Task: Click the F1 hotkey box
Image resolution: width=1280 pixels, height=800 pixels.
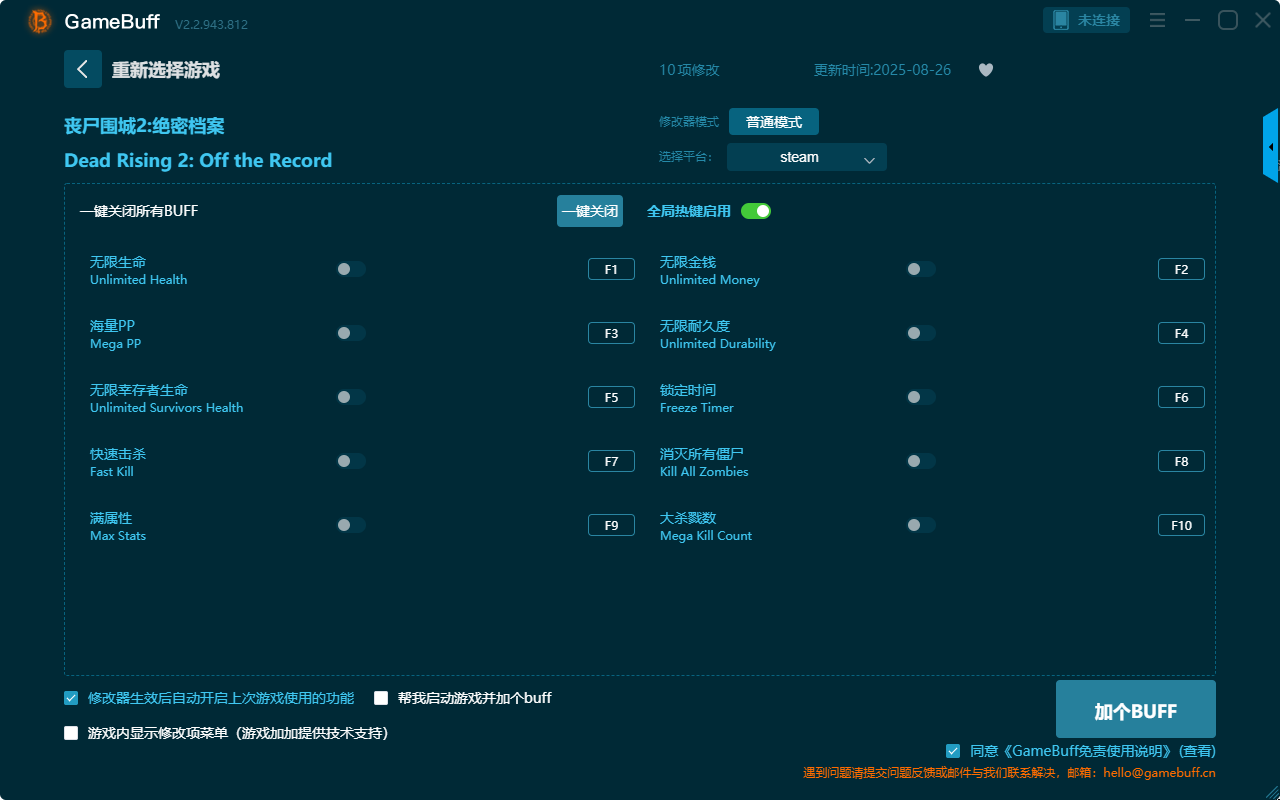Action: (611, 269)
